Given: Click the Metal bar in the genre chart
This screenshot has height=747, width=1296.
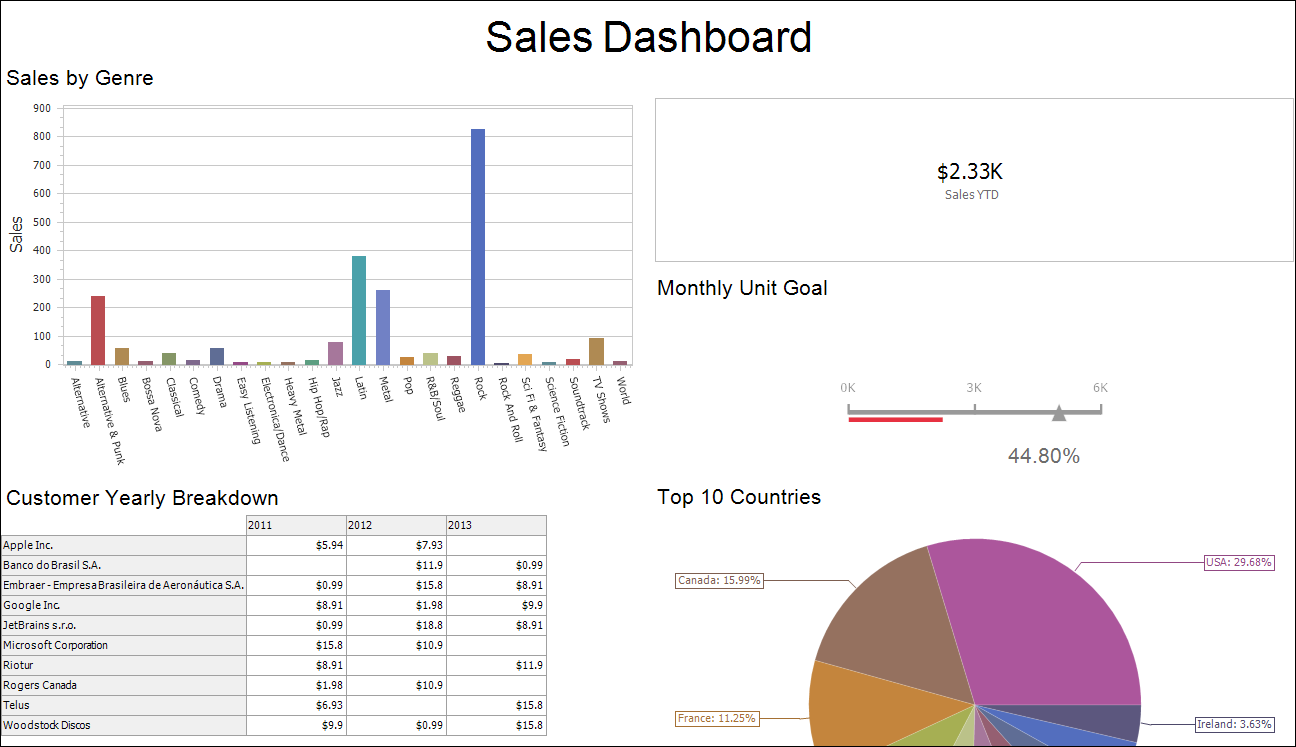Looking at the screenshot, I should [383, 327].
